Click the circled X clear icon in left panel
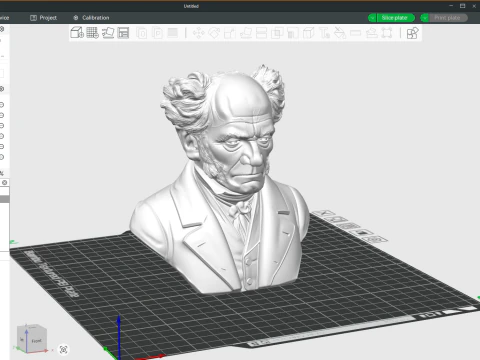This screenshot has height=360, width=480. tap(4, 182)
